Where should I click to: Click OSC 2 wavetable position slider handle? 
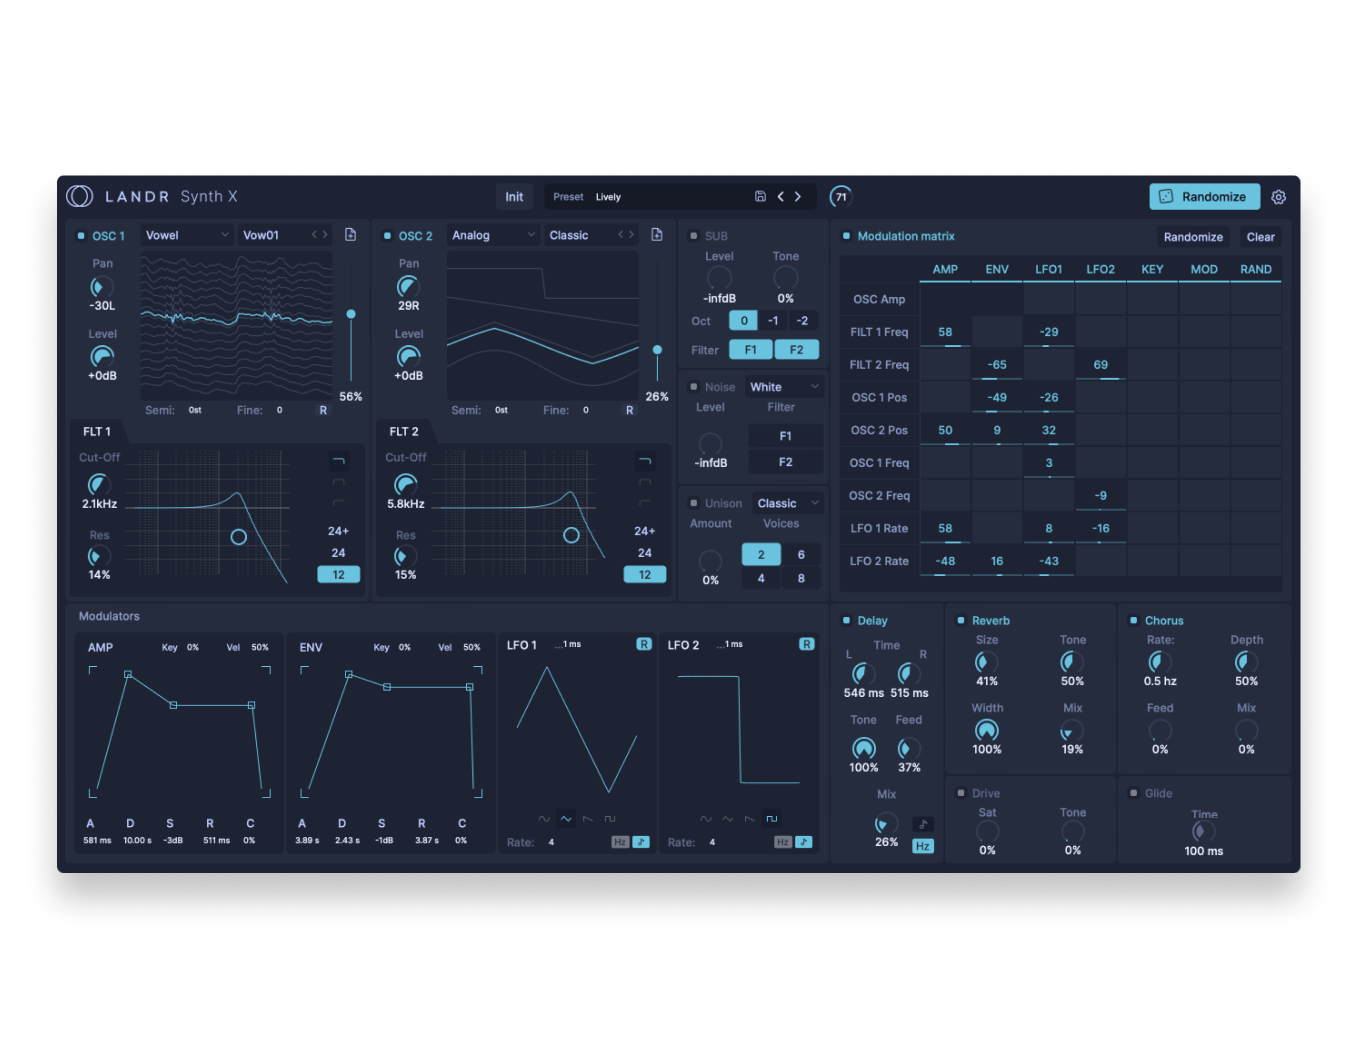point(657,350)
